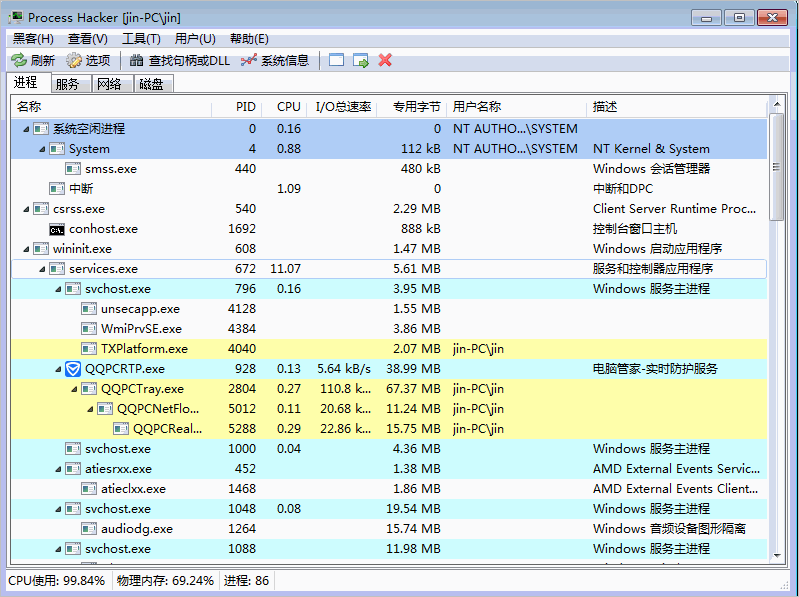Click 物理内存: 69.24% in status bar
799x597 pixels.
pyautogui.click(x=165, y=581)
